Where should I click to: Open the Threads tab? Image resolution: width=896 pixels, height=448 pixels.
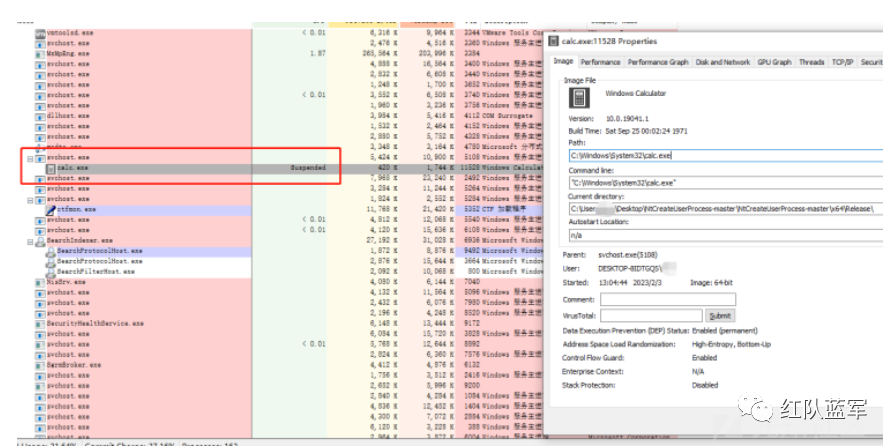pos(811,62)
